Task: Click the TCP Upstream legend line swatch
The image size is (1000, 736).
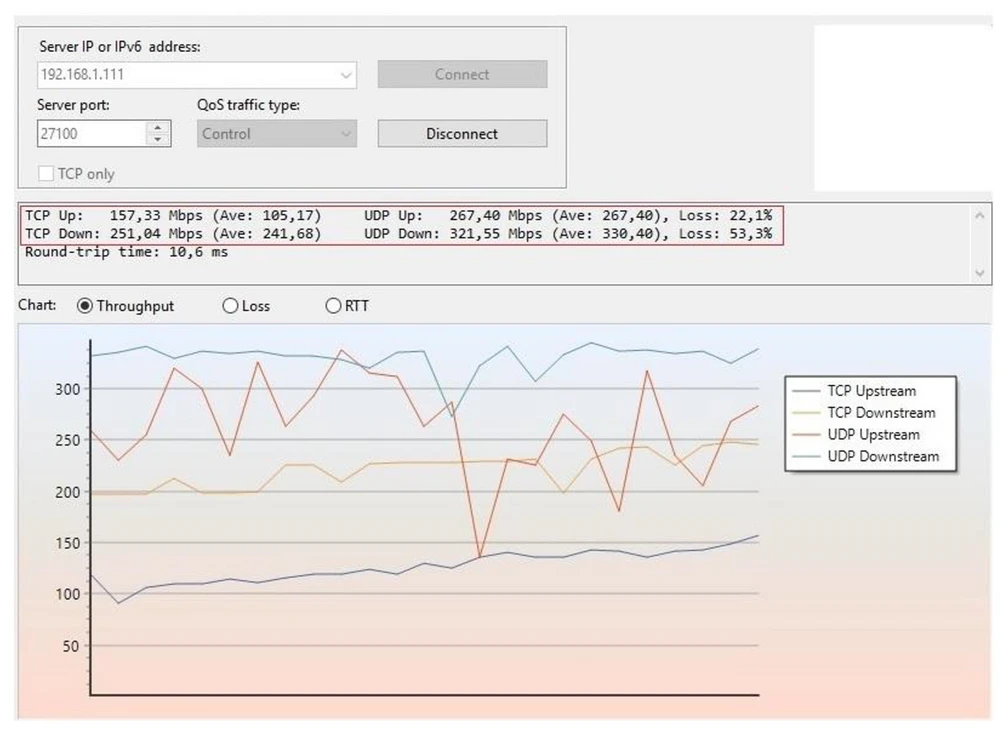Action: 805,391
